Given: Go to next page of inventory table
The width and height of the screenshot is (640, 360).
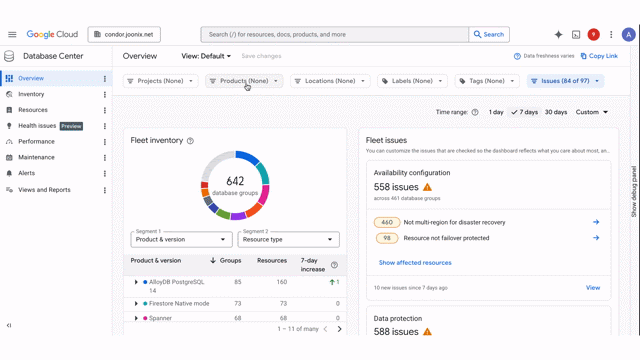Looking at the screenshot, I should pyautogui.click(x=339, y=329).
